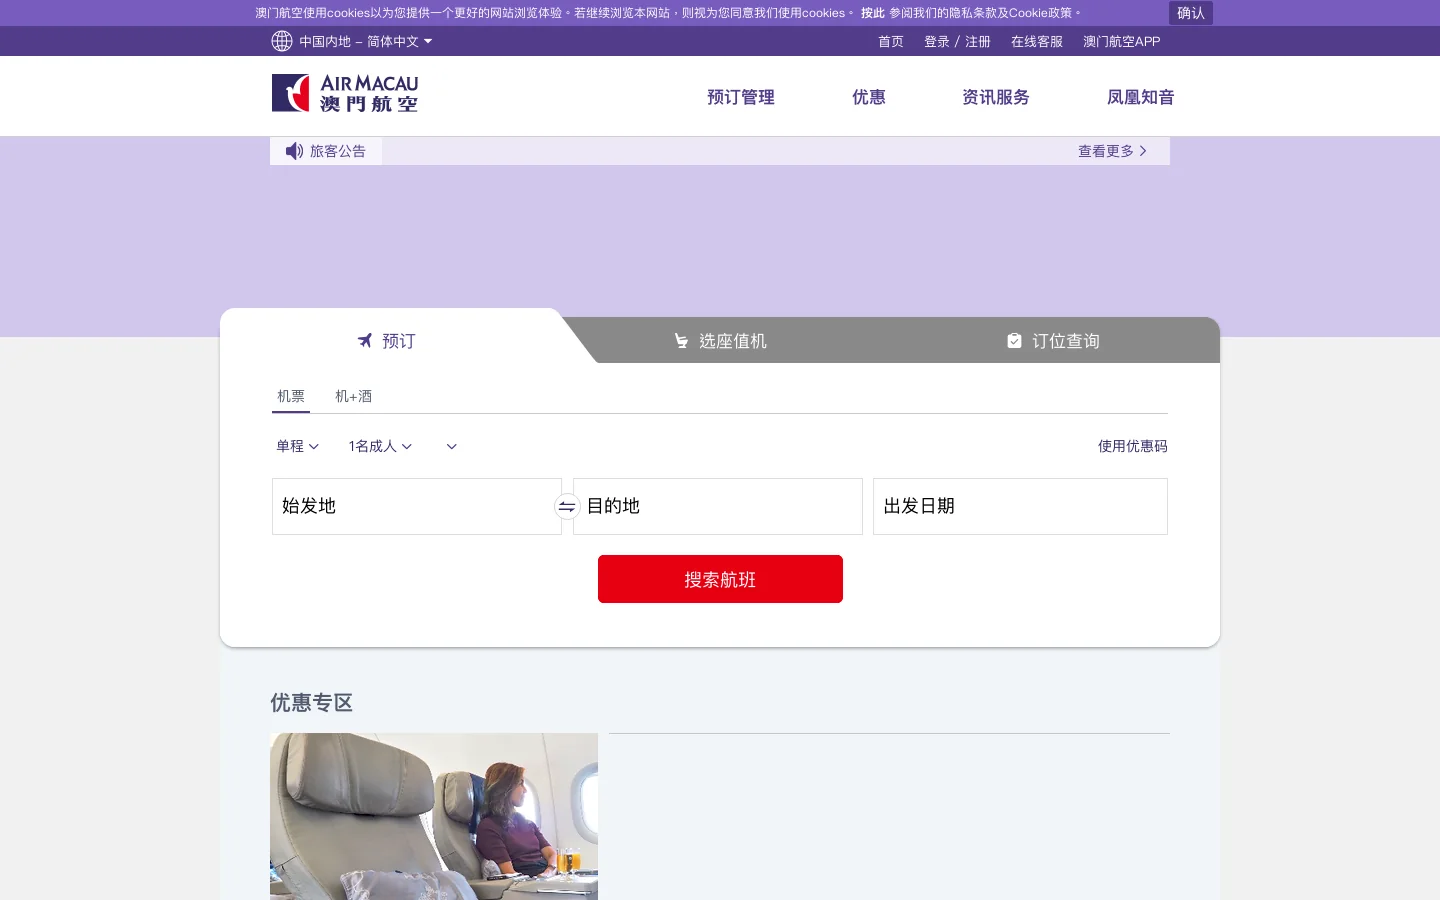
Task: Click the 目的地 destination field
Action: pos(718,506)
